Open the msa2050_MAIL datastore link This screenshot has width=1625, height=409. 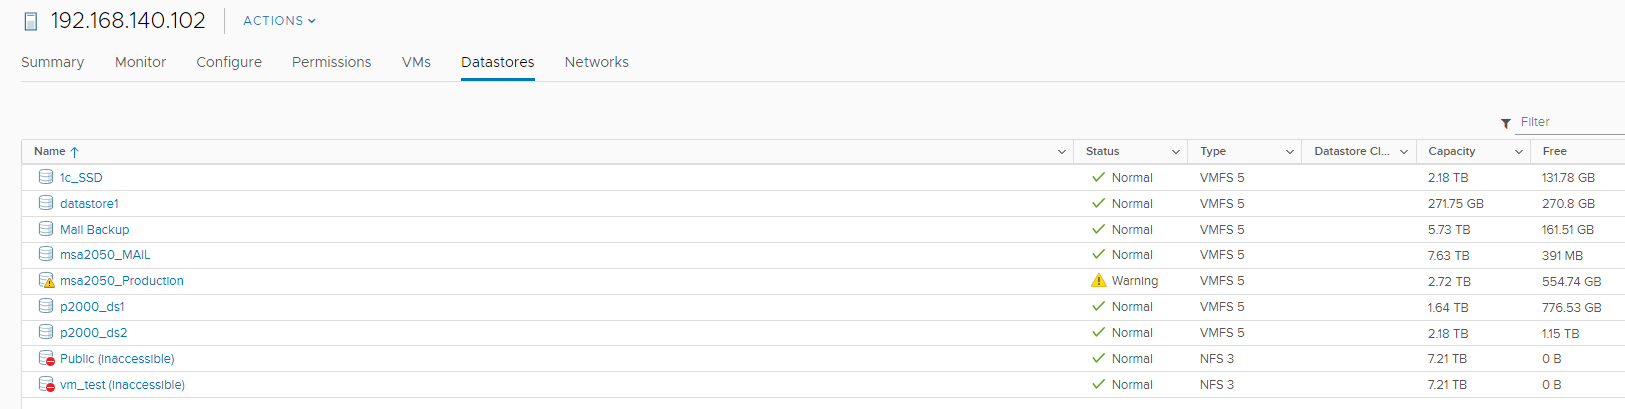[x=105, y=255]
